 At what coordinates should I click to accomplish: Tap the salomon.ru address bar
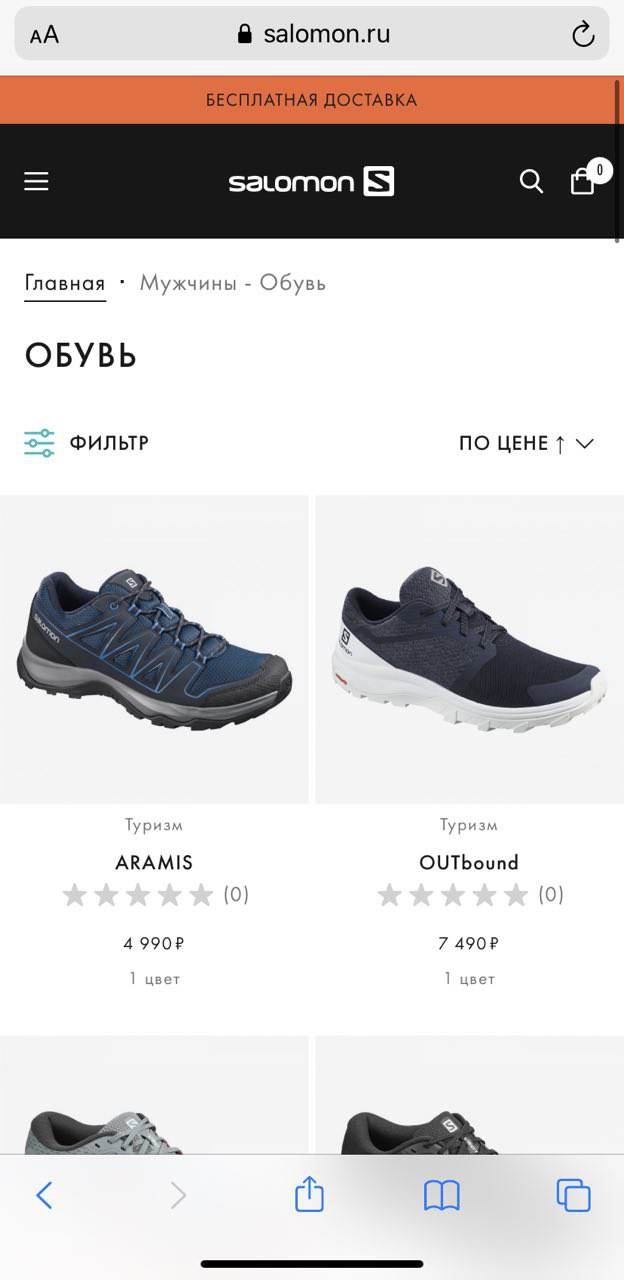click(312, 34)
